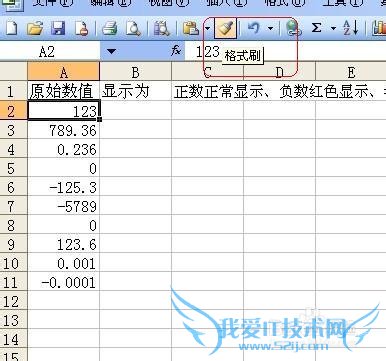Select cell containing 原始数值
The image size is (386, 361).
pyautogui.click(x=63, y=91)
